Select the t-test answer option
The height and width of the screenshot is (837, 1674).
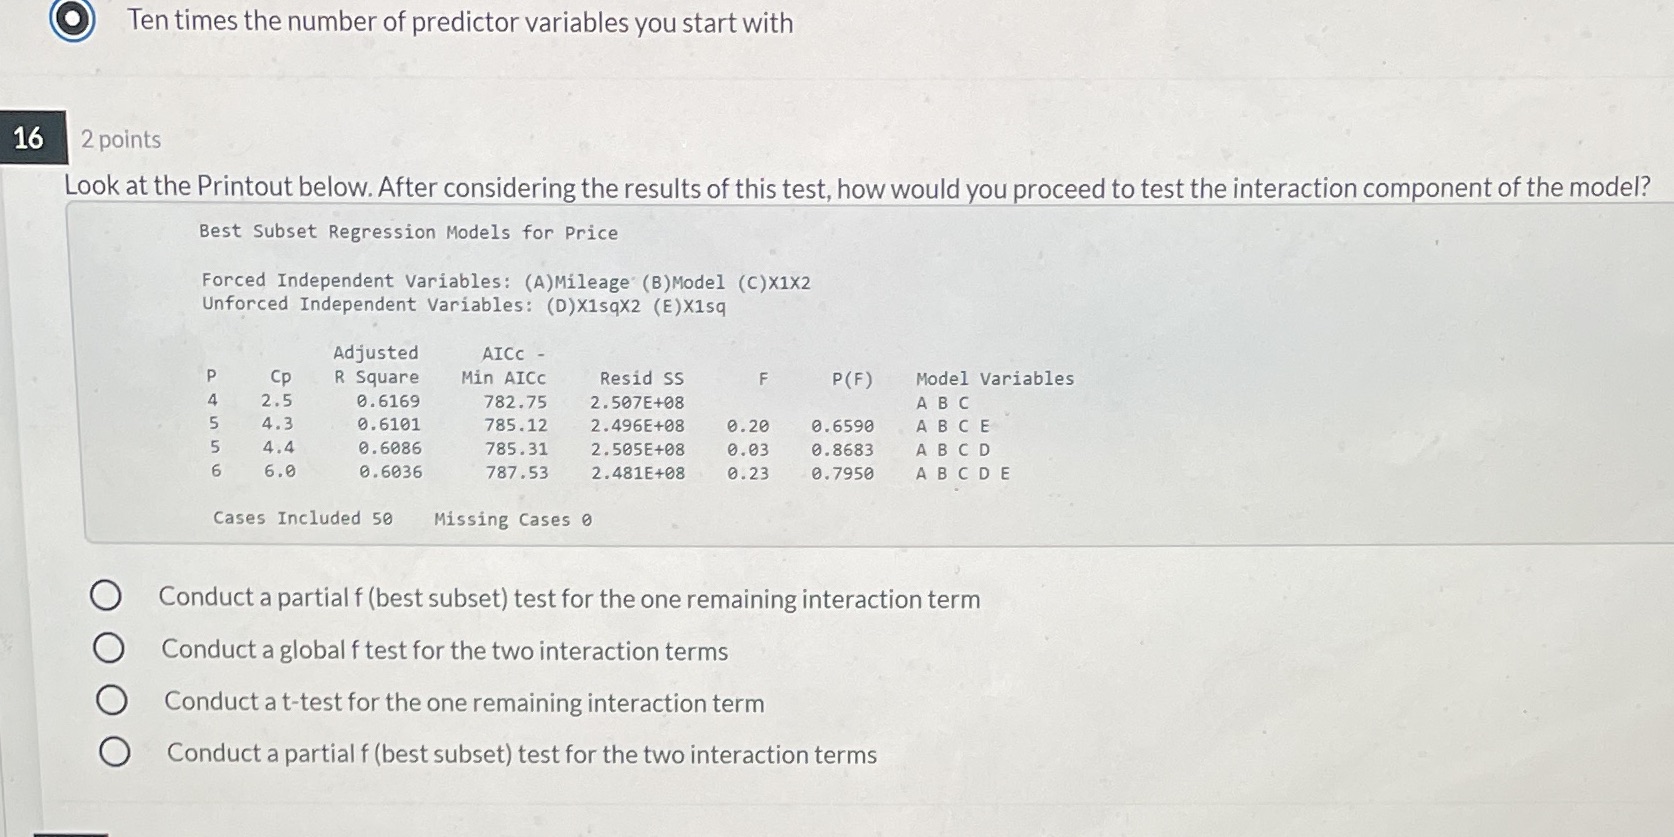[110, 700]
